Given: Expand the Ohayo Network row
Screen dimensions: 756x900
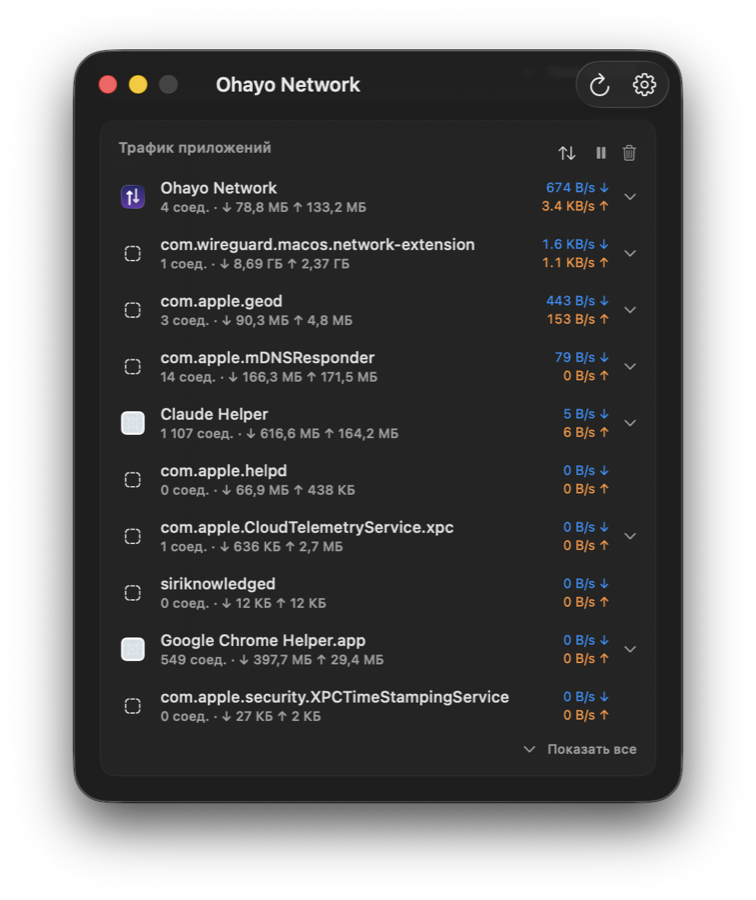Looking at the screenshot, I should 630,197.
